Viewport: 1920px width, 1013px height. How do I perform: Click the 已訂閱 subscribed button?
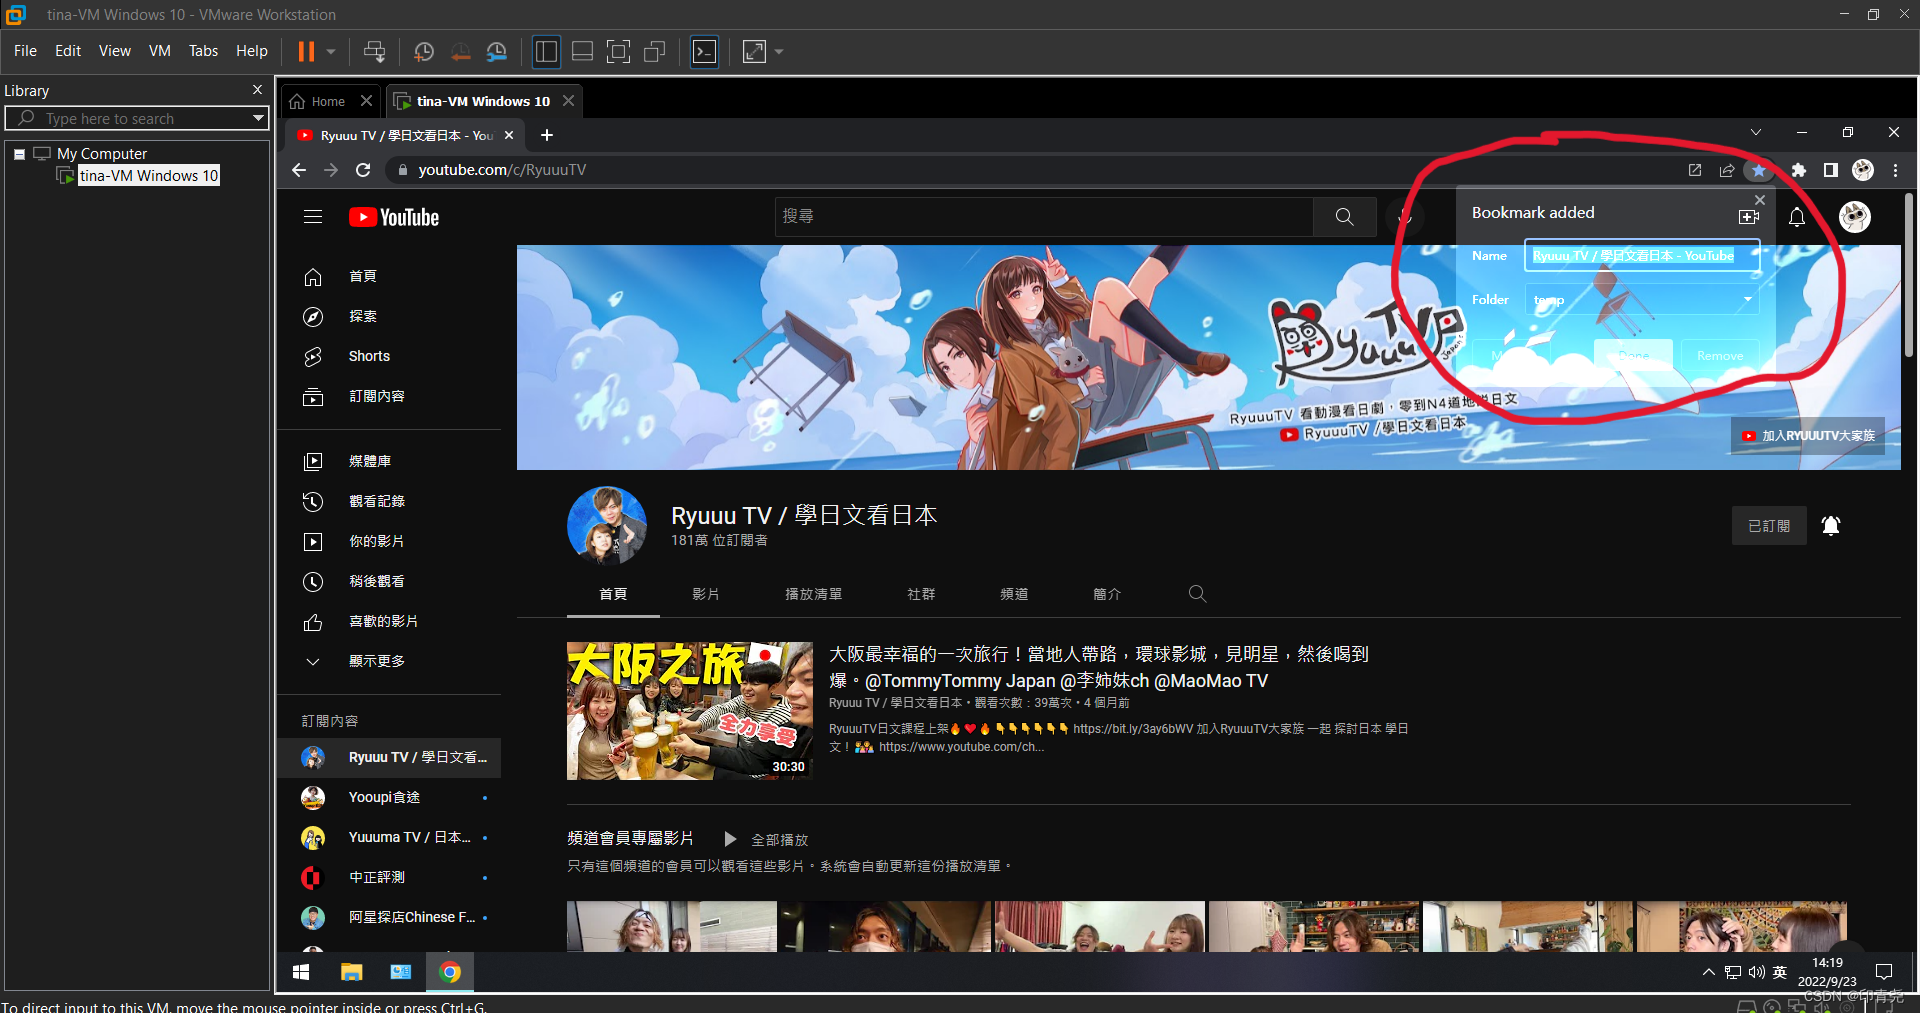pos(1769,526)
